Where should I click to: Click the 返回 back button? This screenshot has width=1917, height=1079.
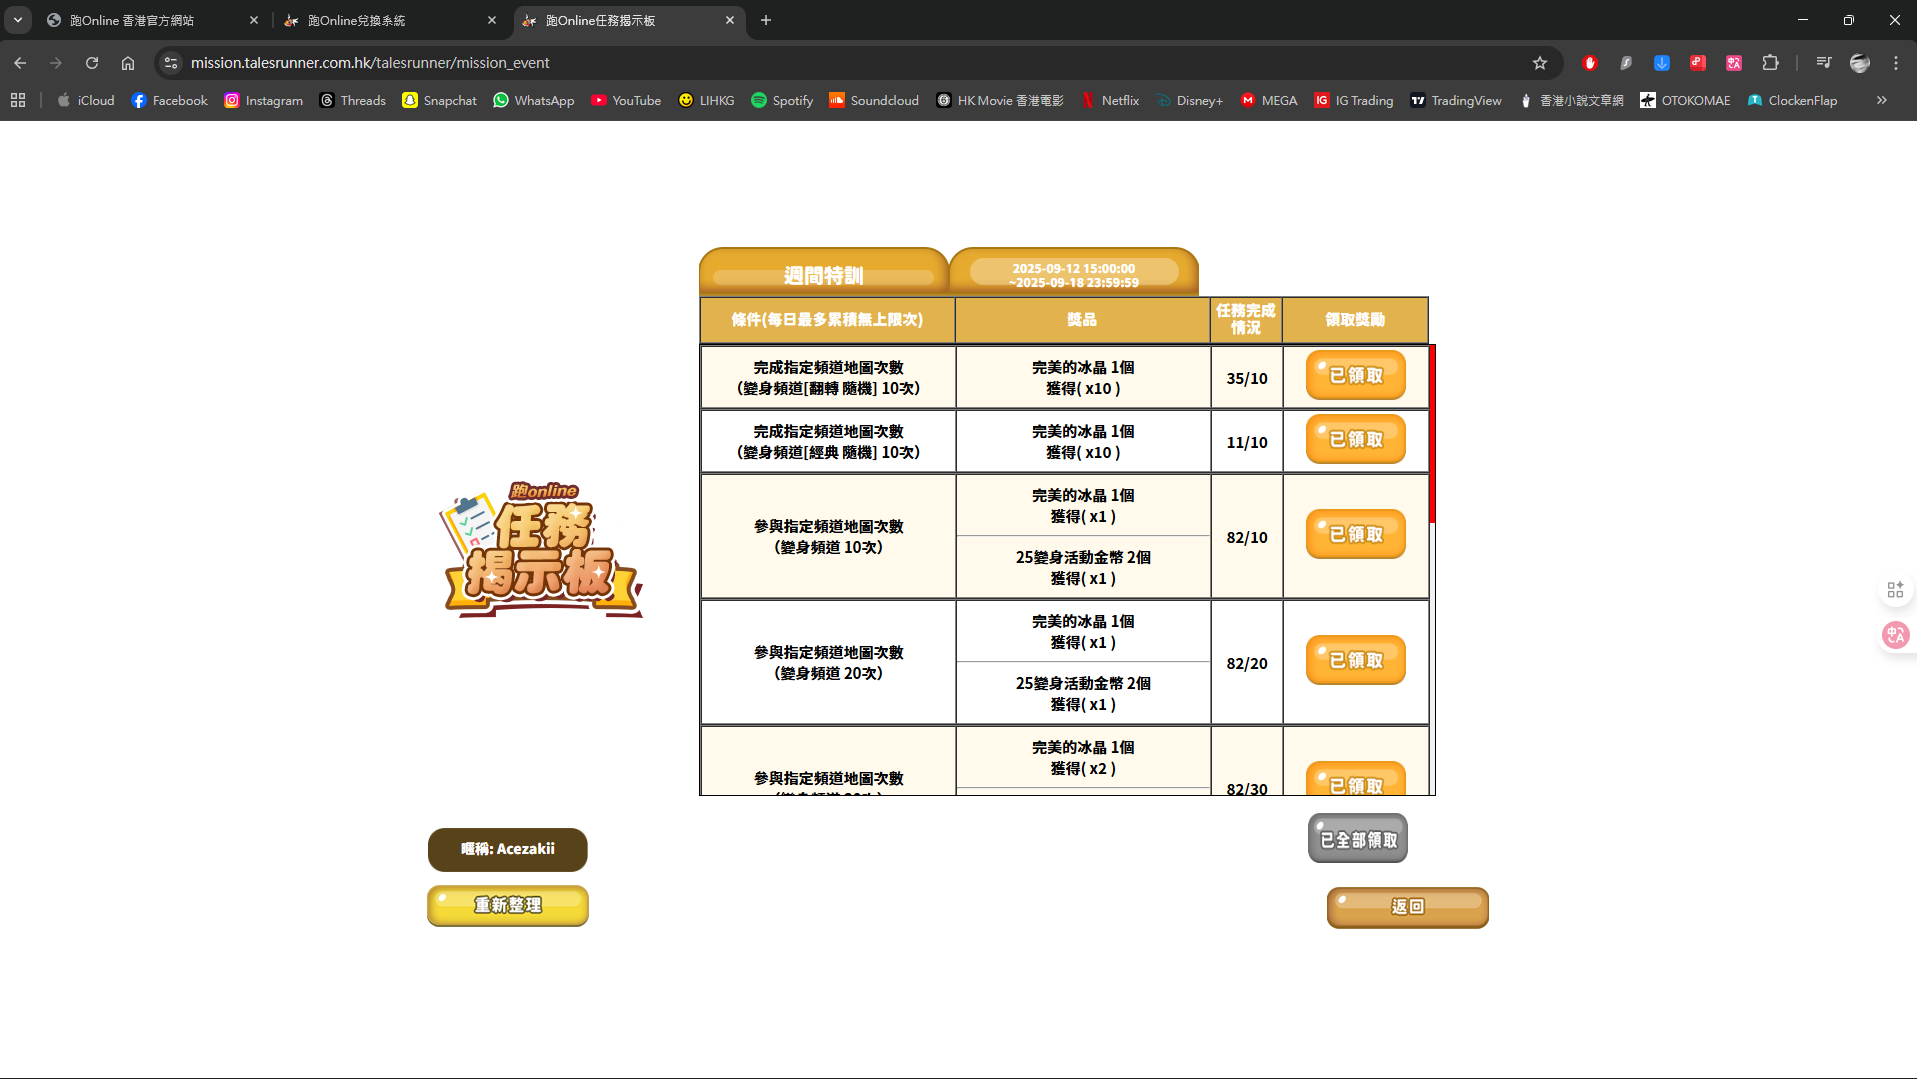pos(1407,907)
